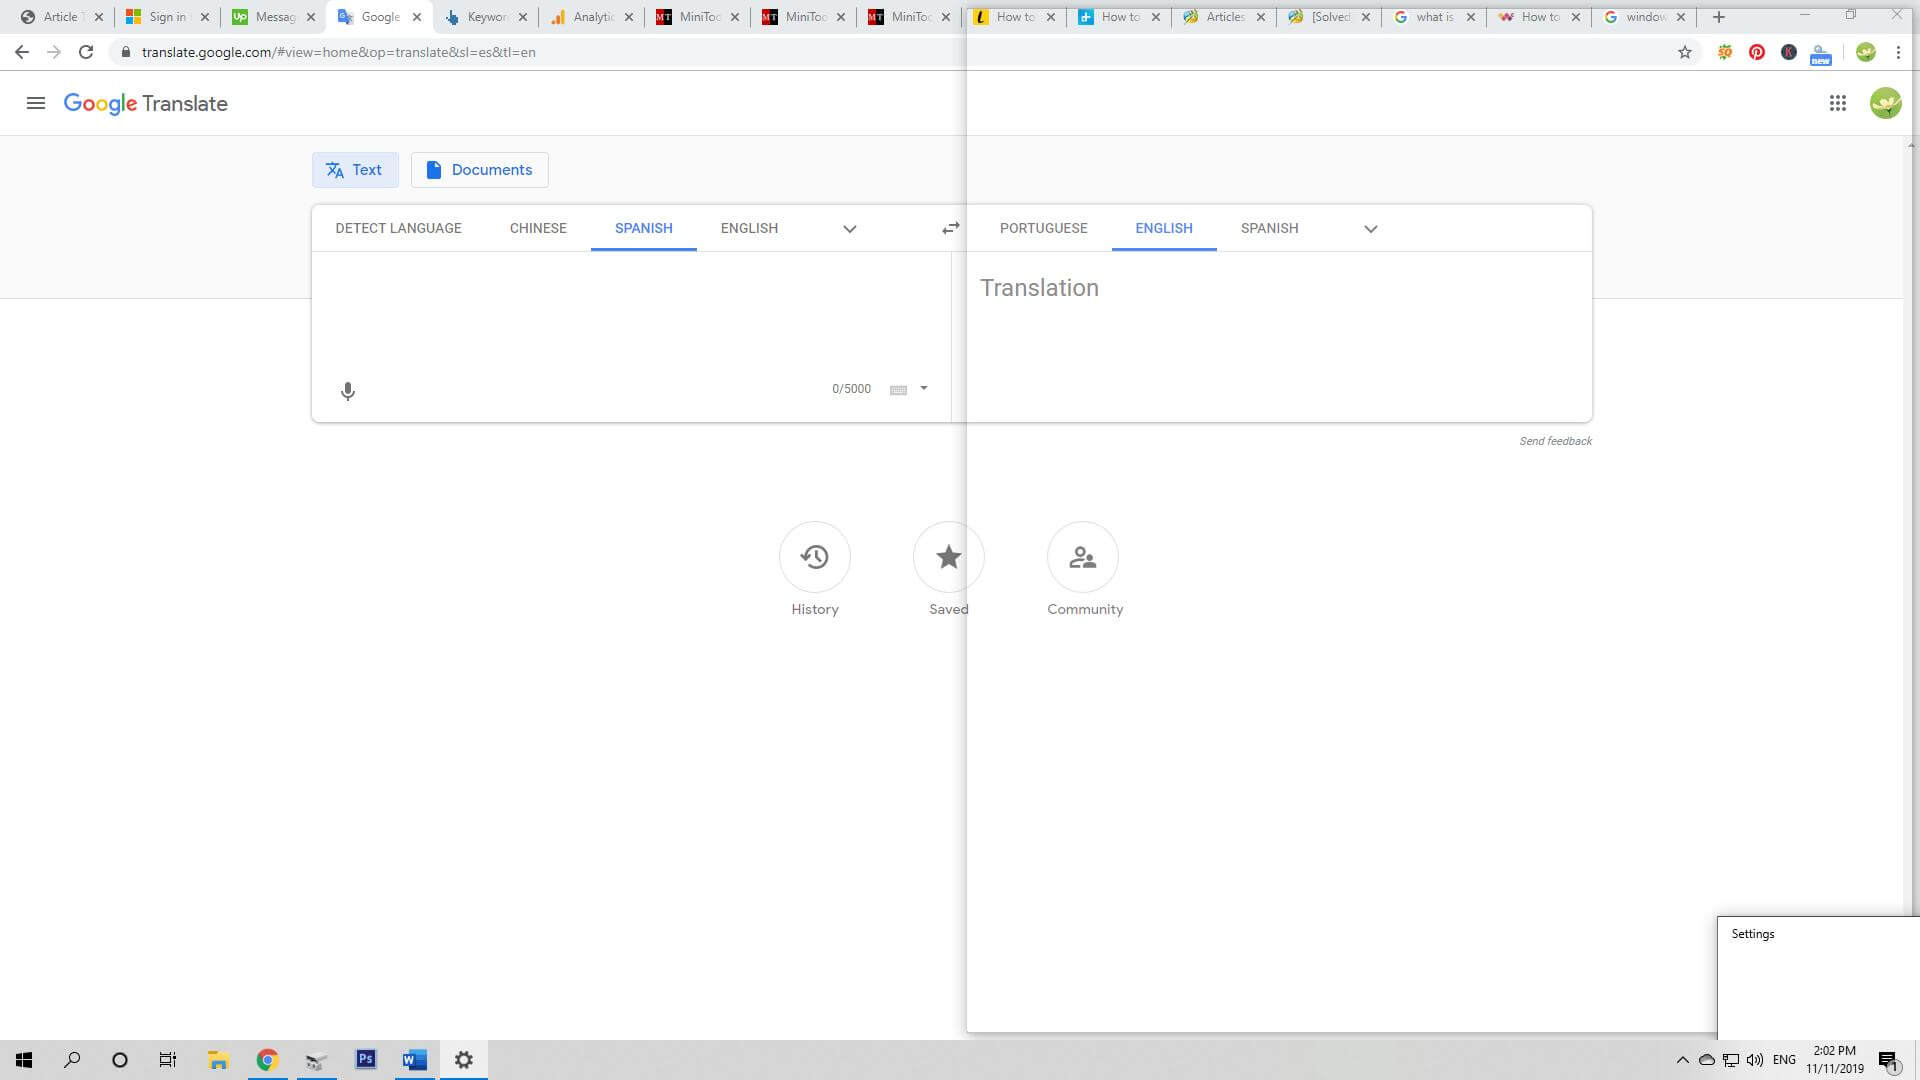Open Chrome from the taskbar
This screenshot has height=1080, width=1920.
pyautogui.click(x=267, y=1060)
